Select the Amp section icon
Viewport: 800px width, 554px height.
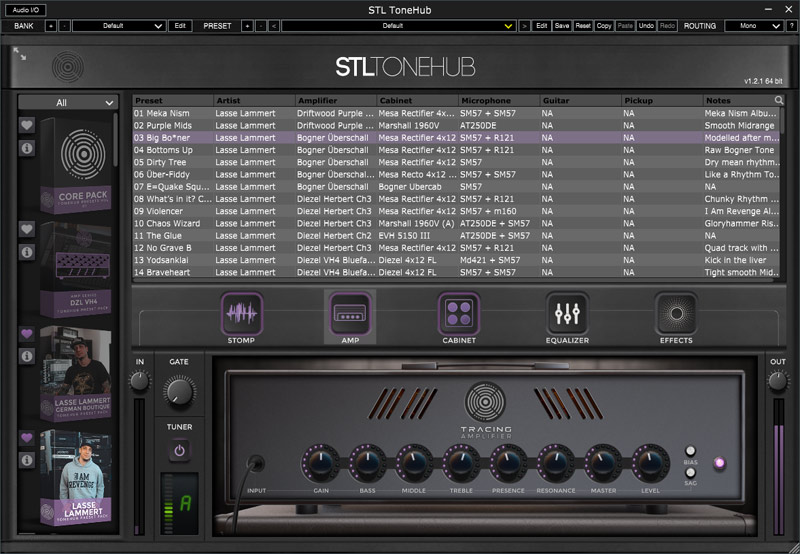(350, 314)
